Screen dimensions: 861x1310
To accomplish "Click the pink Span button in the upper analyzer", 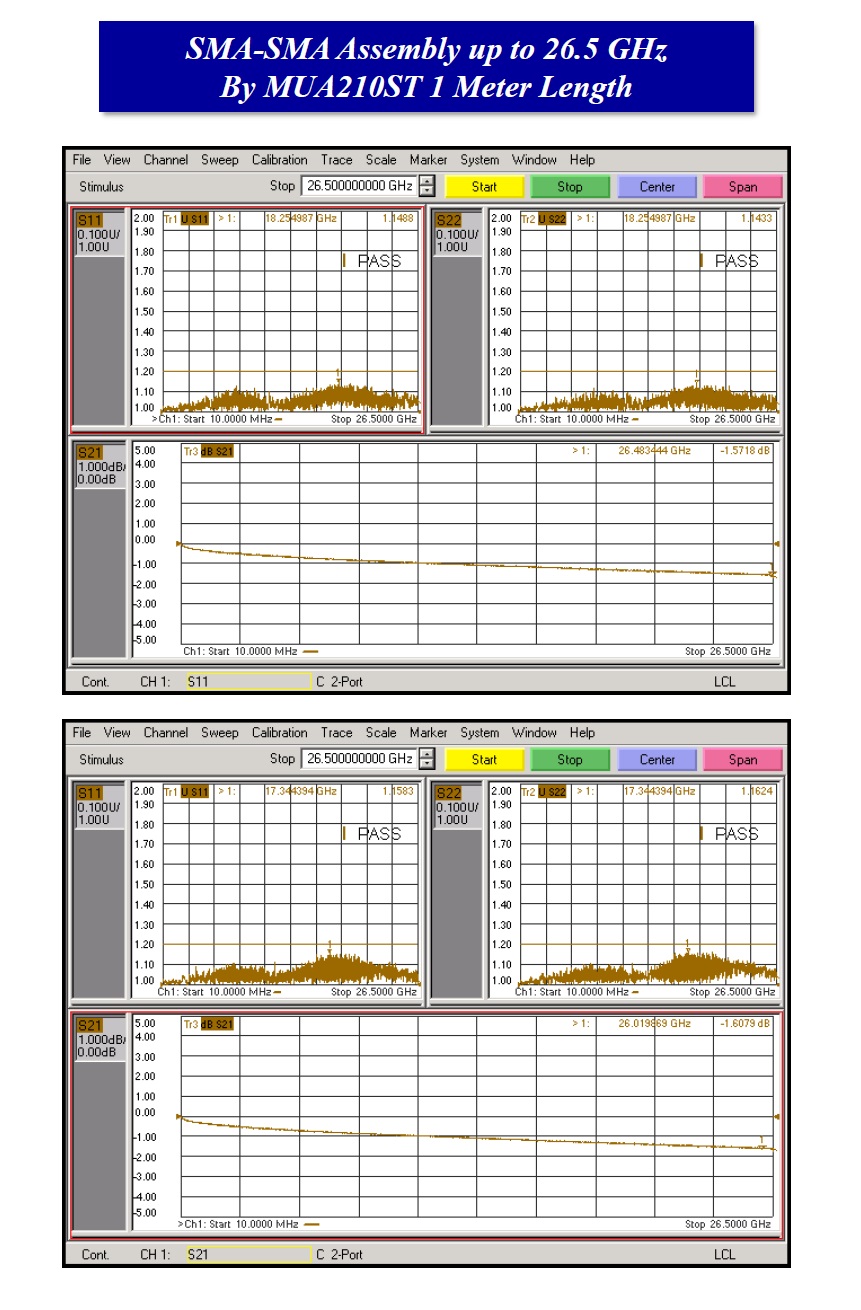I will [x=743, y=187].
